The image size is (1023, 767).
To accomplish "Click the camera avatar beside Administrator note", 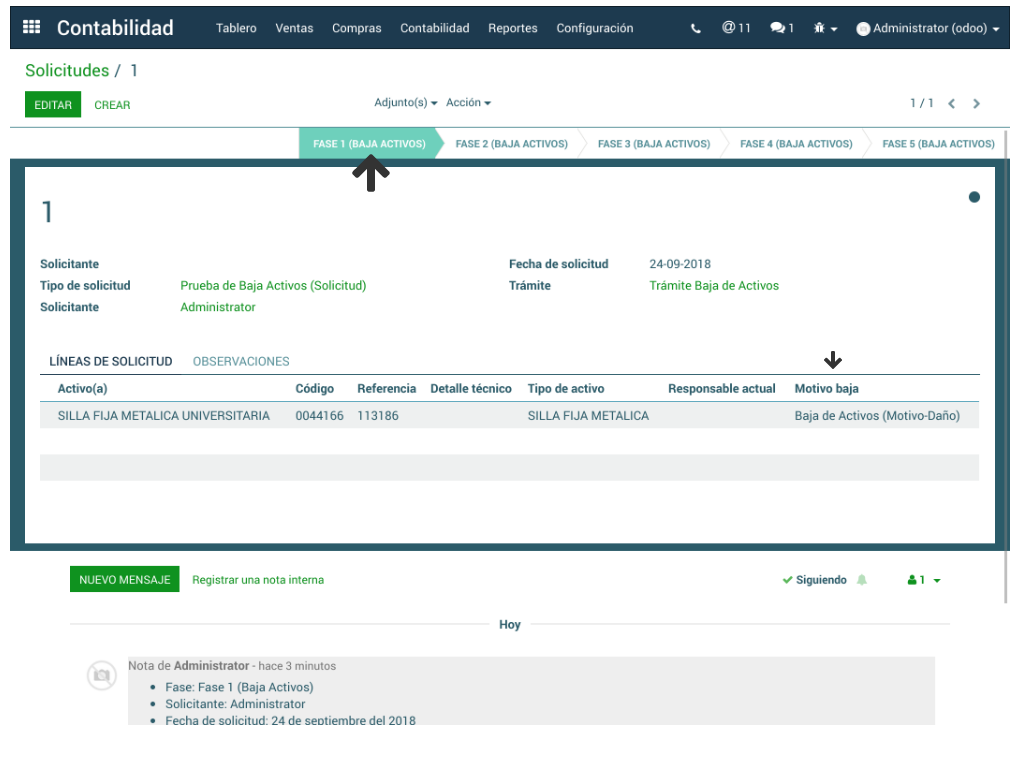I will pyautogui.click(x=101, y=676).
